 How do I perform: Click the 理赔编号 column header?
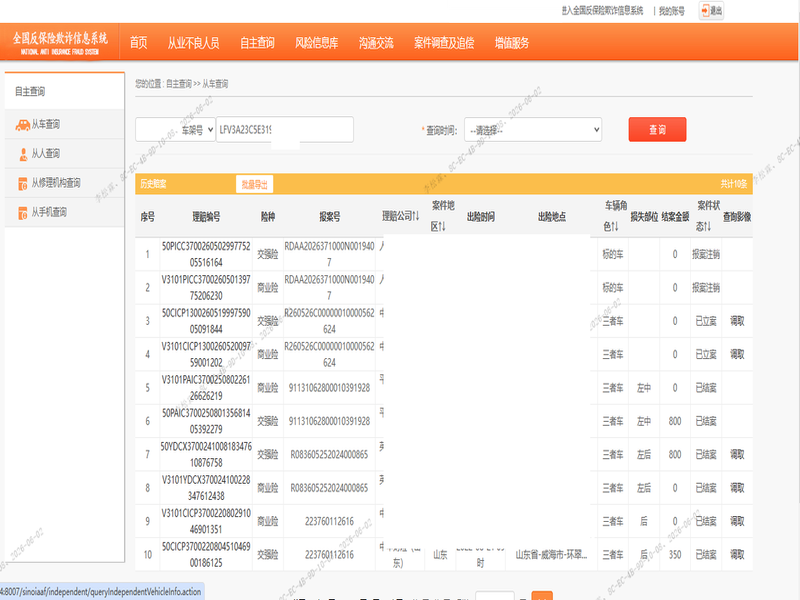[x=206, y=217]
